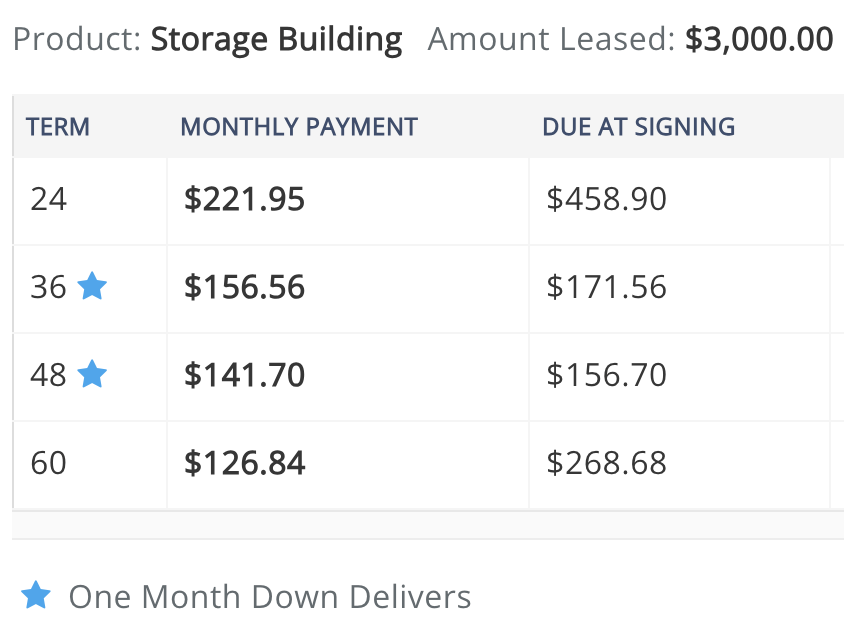Click the $268.68 due at signing
Viewport: 844px width, 638px height.
pos(606,463)
